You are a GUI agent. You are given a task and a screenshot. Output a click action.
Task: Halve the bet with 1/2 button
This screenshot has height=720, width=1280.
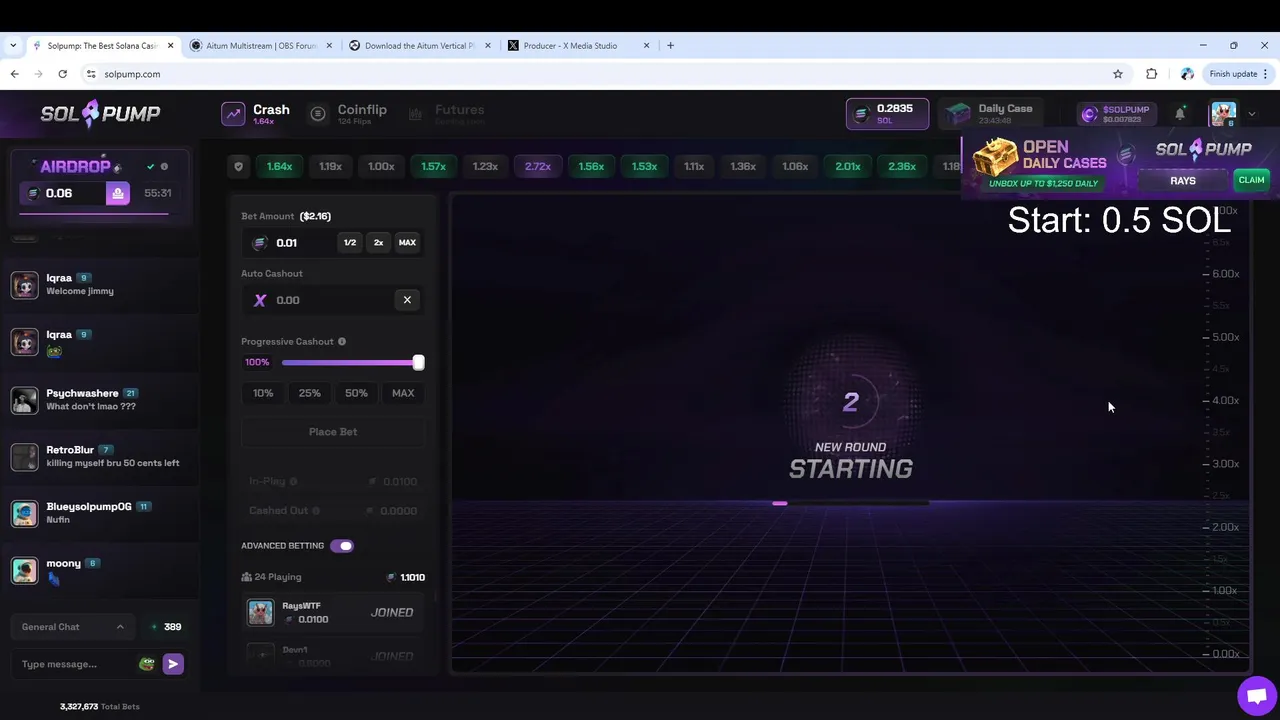pos(350,243)
